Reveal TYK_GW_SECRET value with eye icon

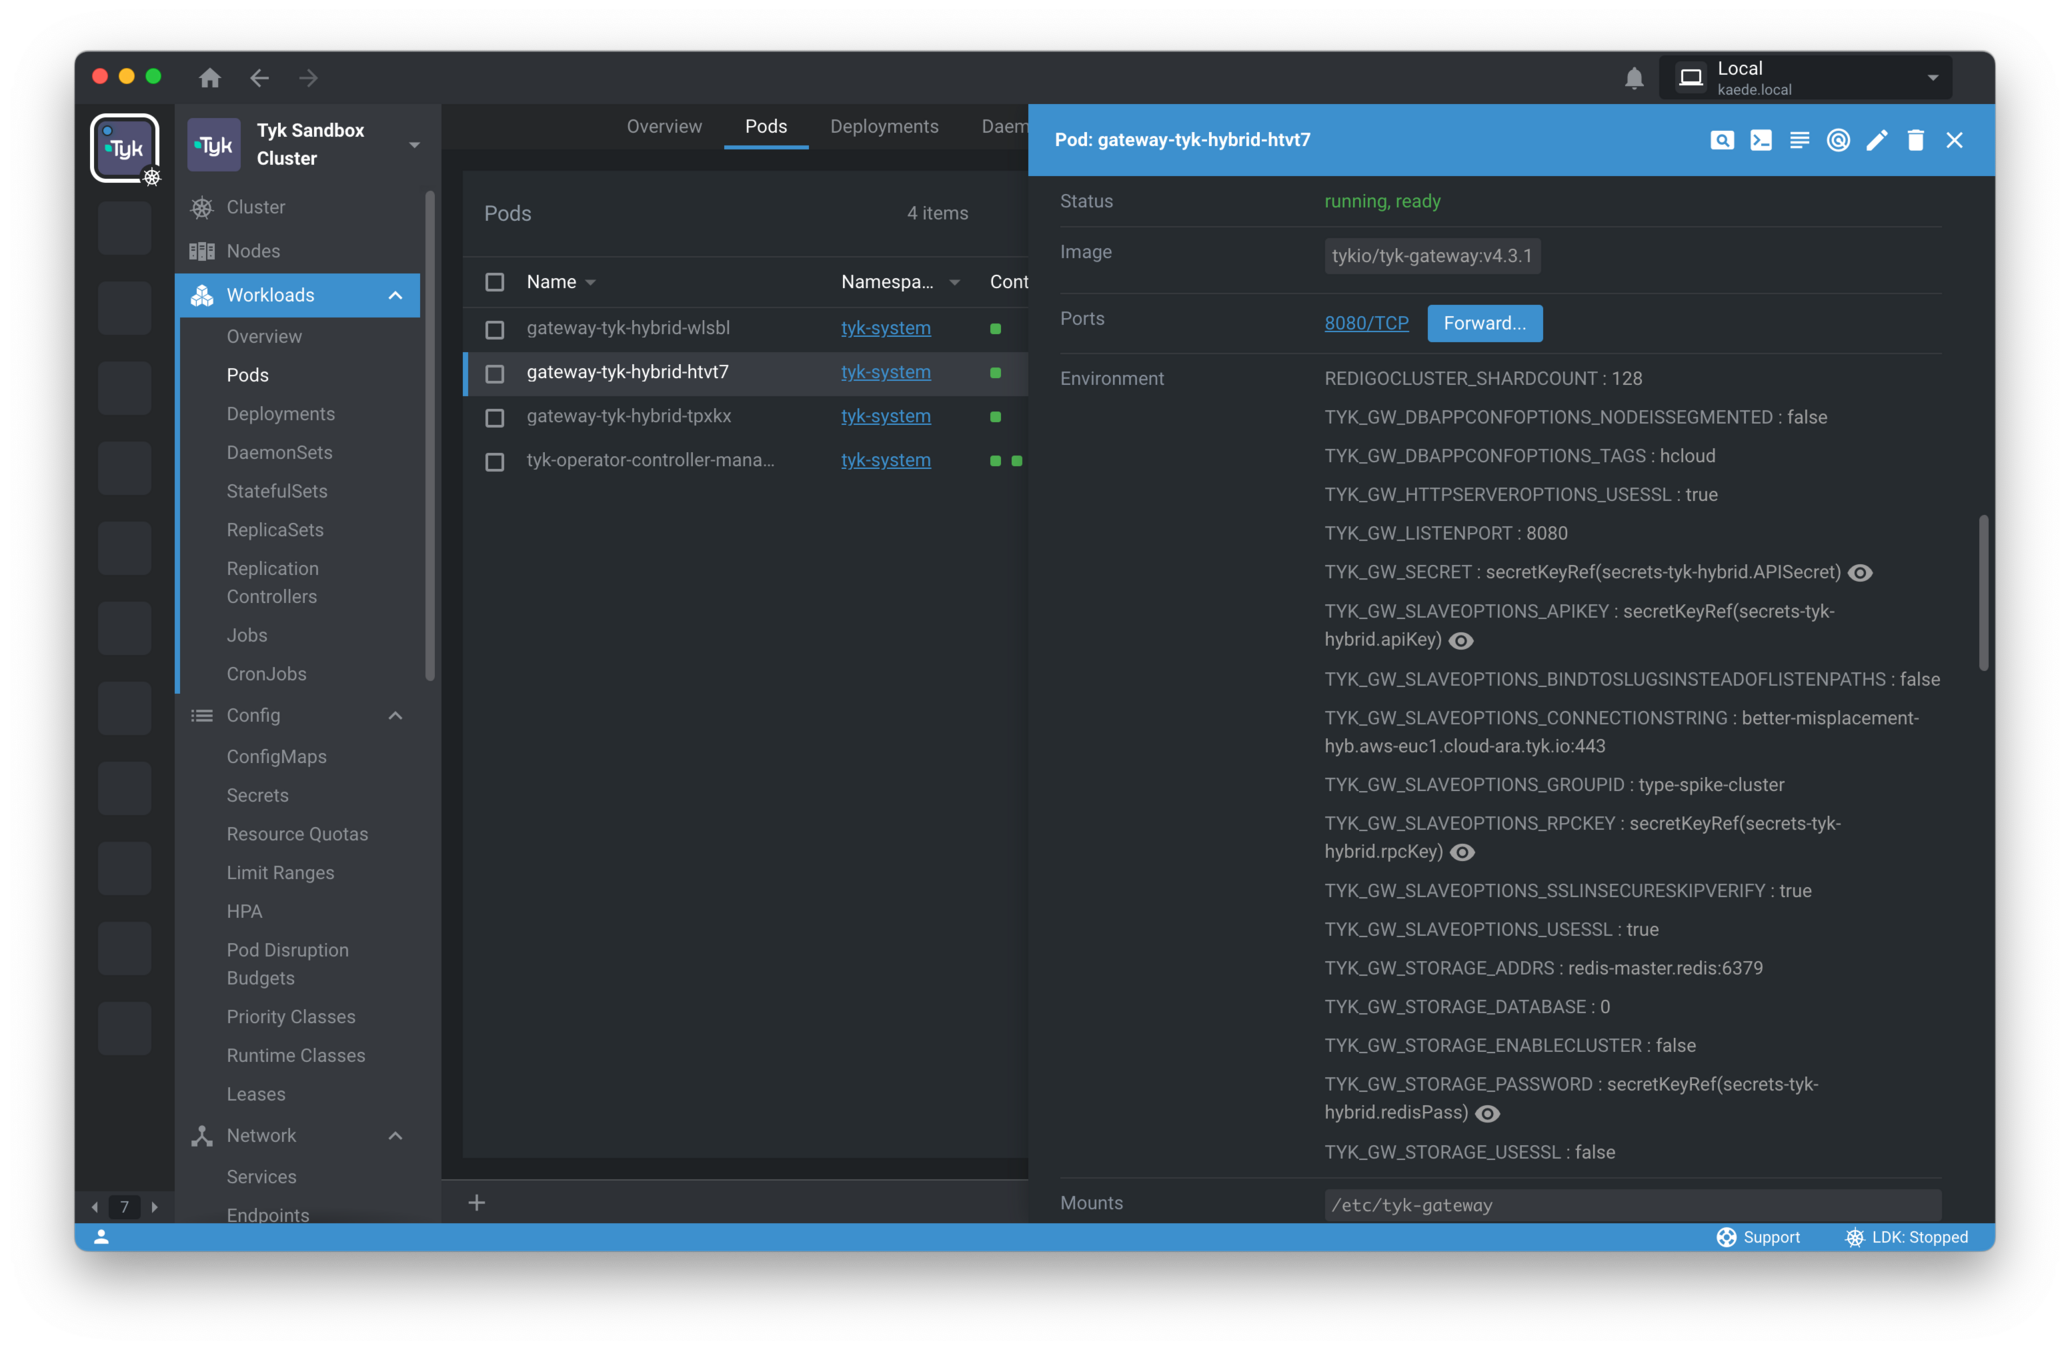1860,573
